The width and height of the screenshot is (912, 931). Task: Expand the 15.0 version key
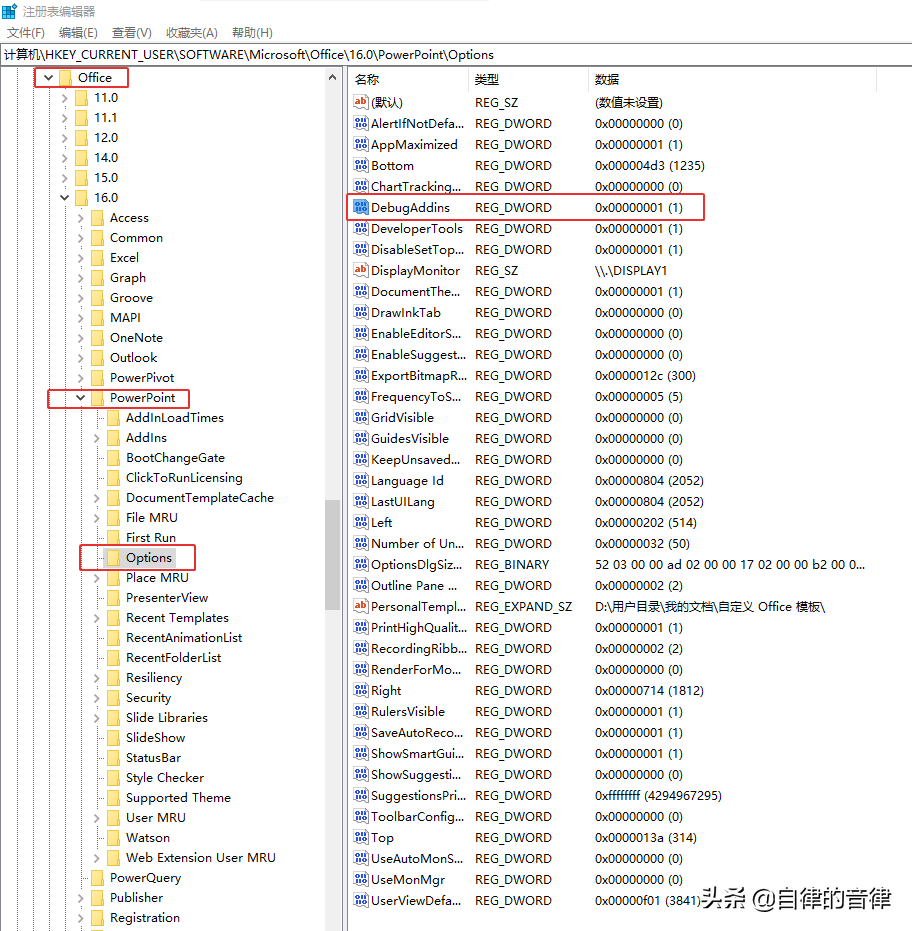65,178
